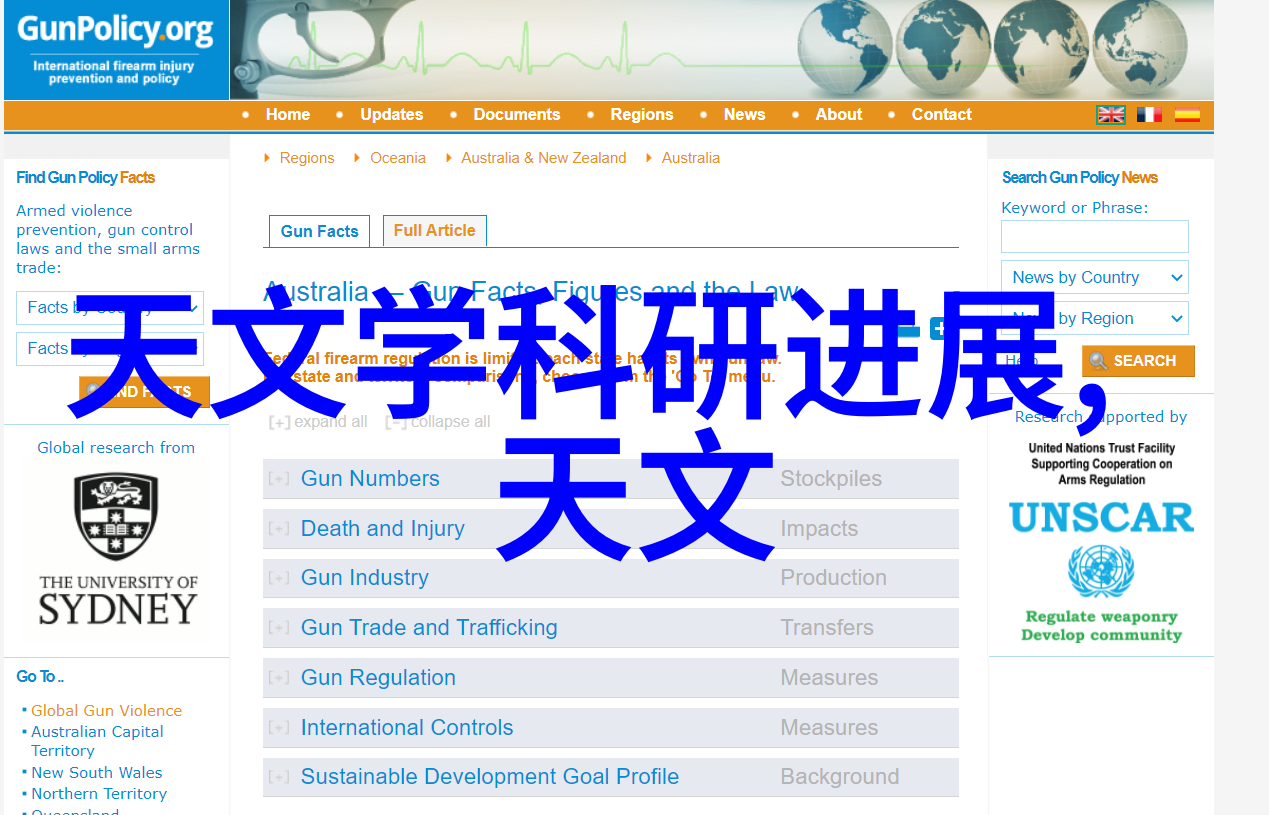Open the Global Gun Violence link
Image resolution: width=1269 pixels, height=815 pixels.
tap(106, 711)
